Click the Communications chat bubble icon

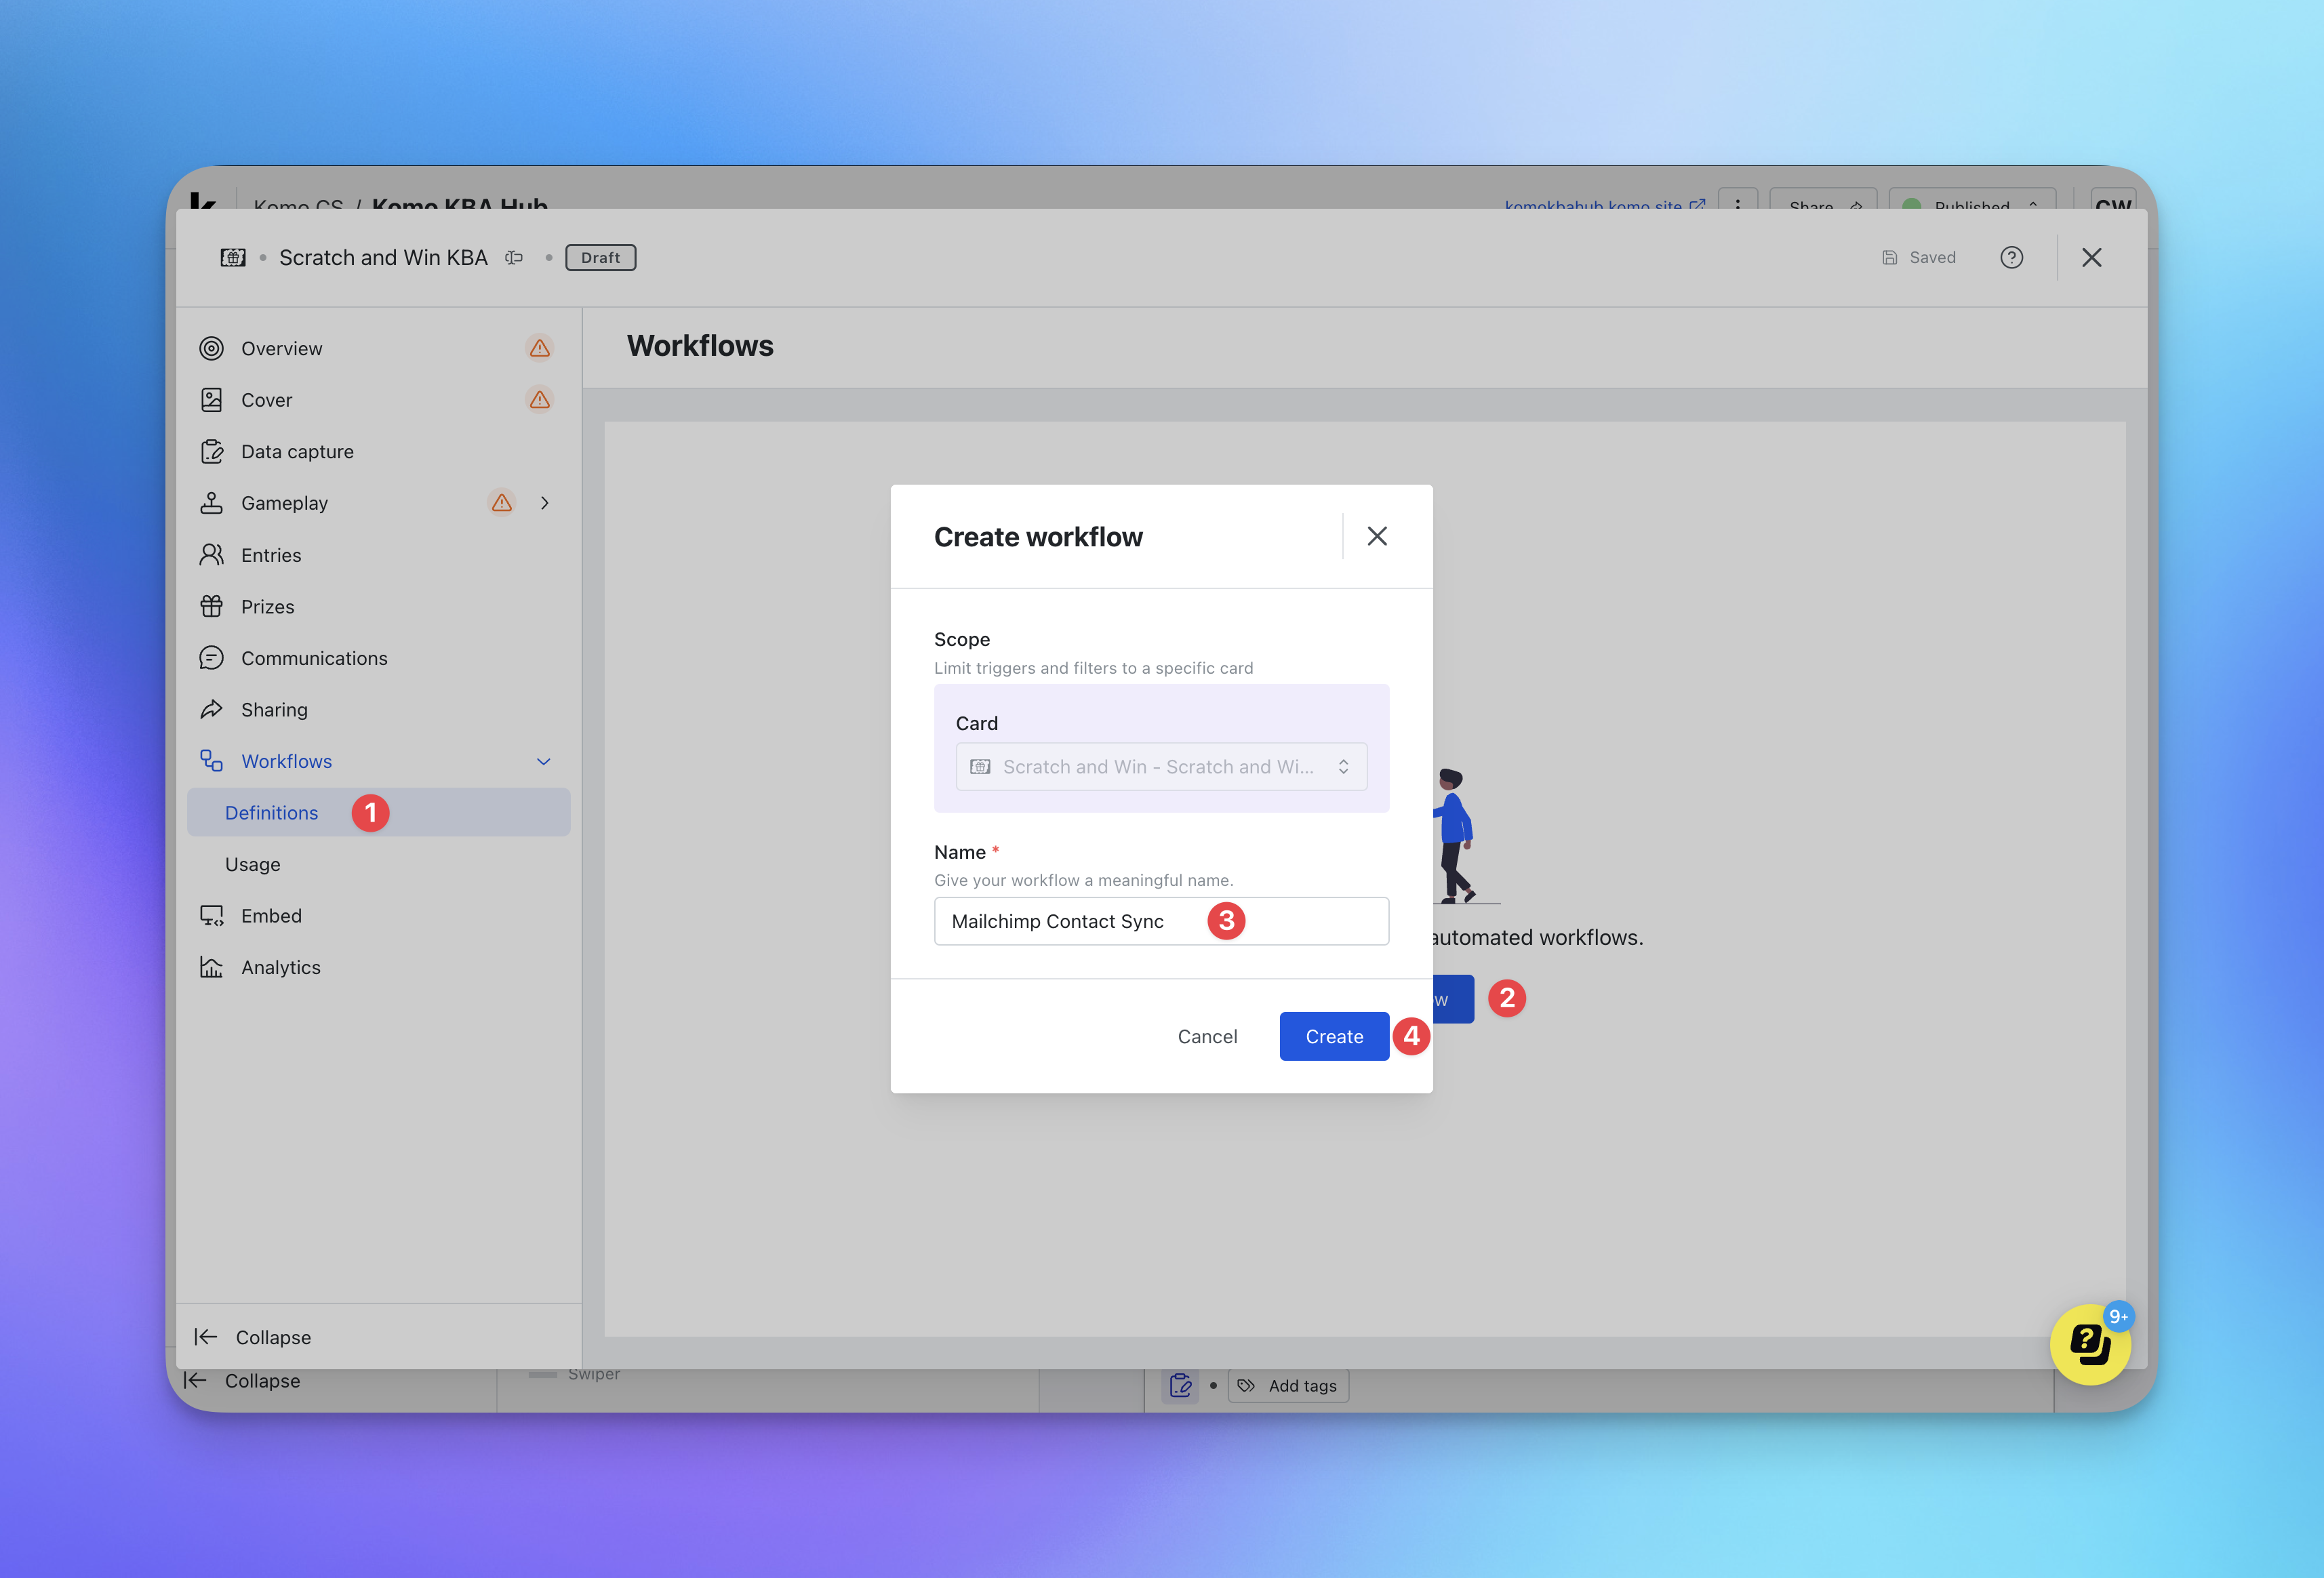click(211, 658)
